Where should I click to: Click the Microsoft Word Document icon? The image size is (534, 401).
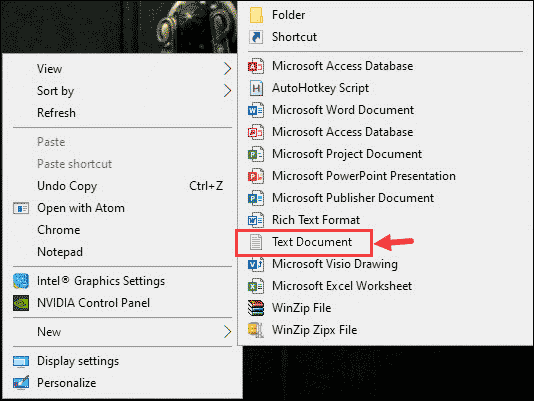point(256,110)
